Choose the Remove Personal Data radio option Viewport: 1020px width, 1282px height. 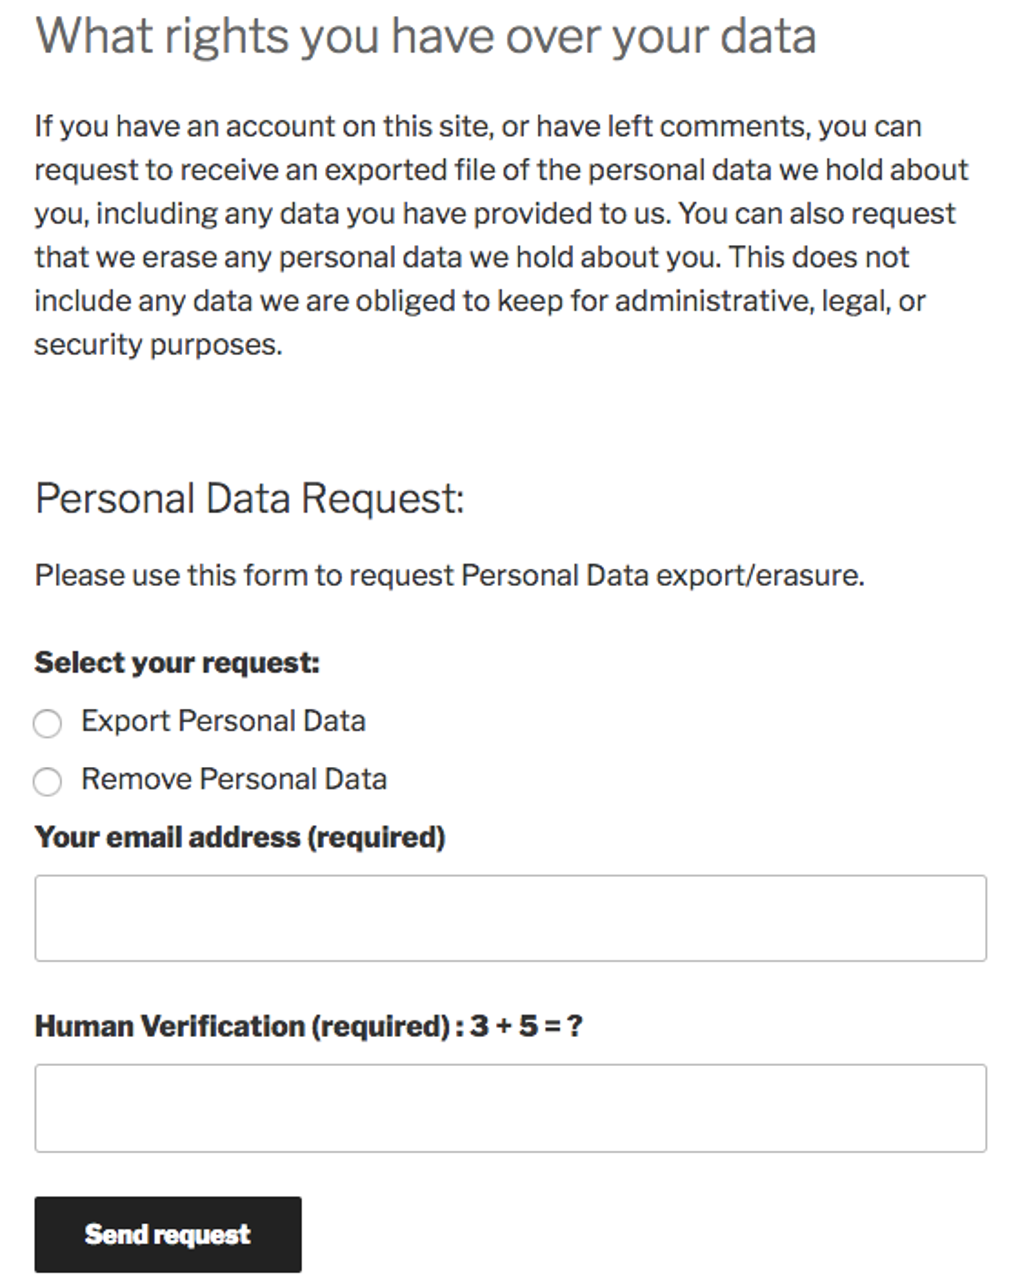click(47, 781)
